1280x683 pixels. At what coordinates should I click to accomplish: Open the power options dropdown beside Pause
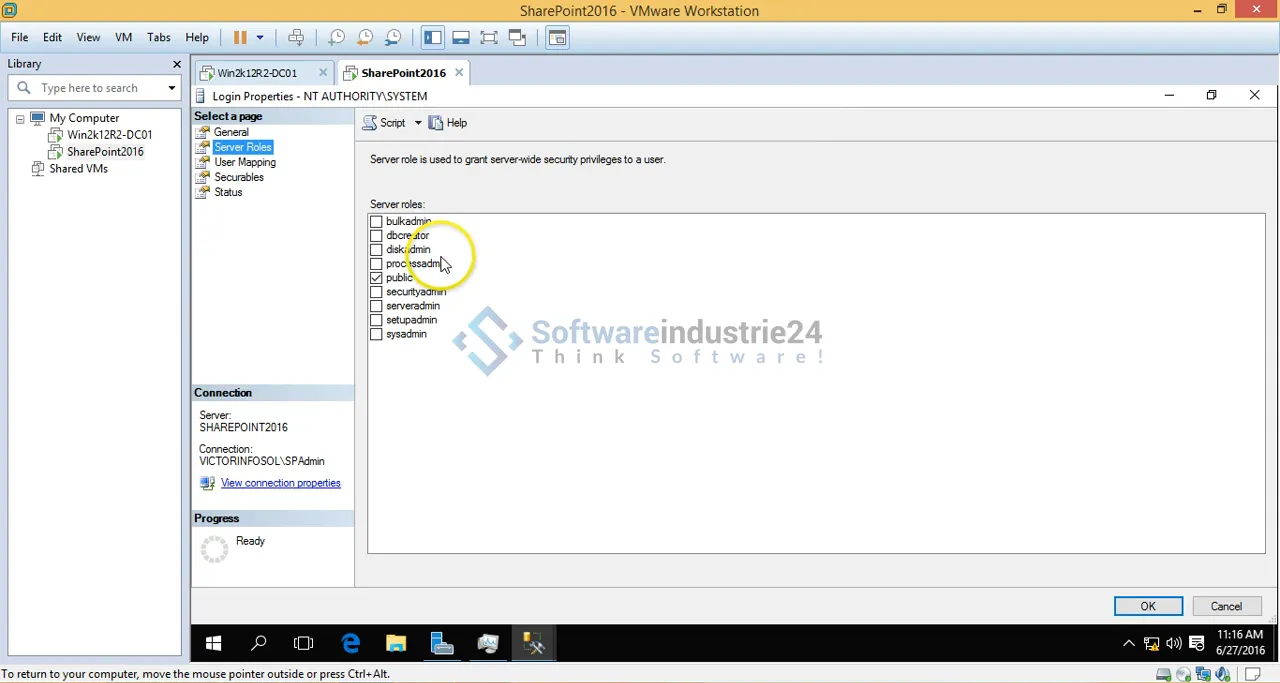260,38
